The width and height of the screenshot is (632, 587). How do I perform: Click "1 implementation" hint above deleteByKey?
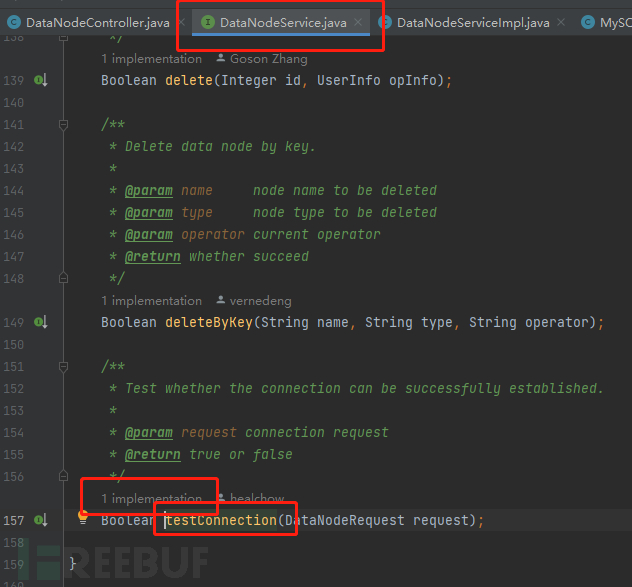coord(151,300)
